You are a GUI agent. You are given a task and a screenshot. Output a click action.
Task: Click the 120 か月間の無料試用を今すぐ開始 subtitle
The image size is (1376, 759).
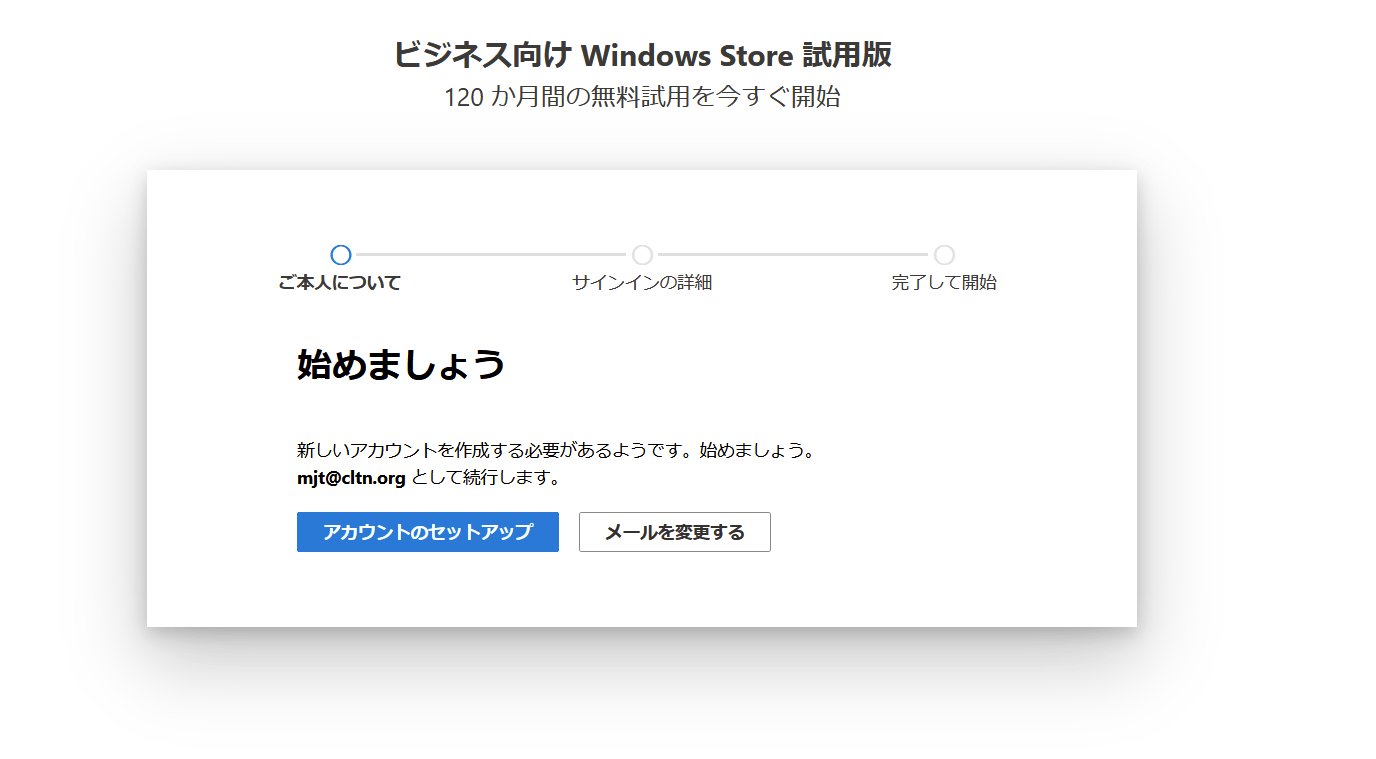pyautogui.click(x=642, y=98)
